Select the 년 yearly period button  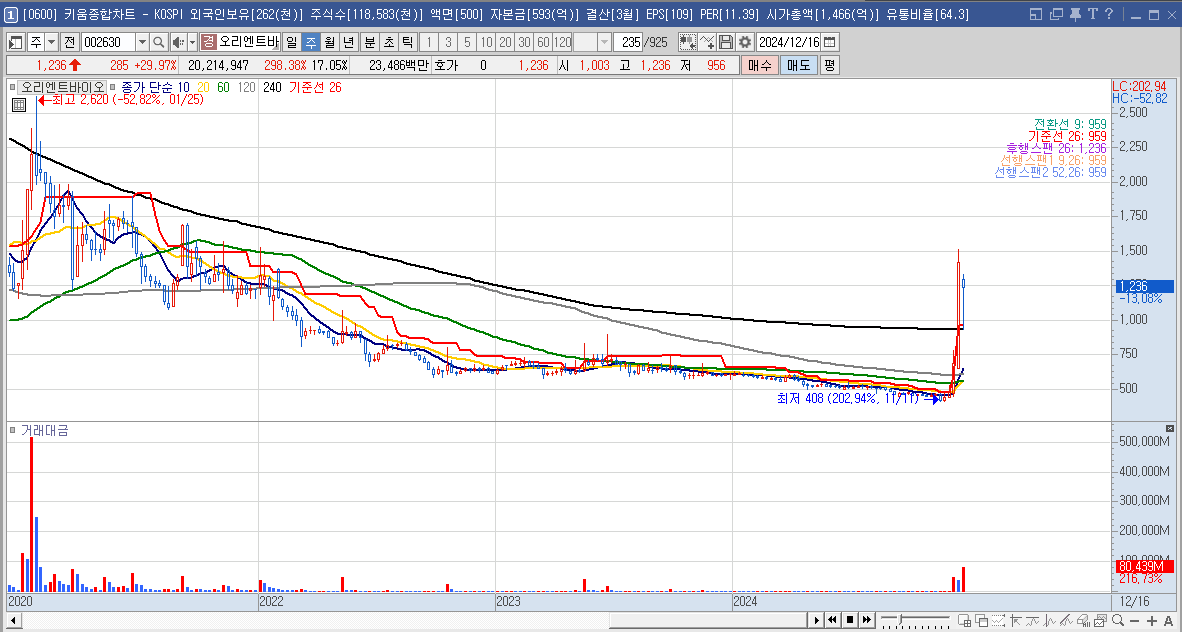pyautogui.click(x=347, y=42)
